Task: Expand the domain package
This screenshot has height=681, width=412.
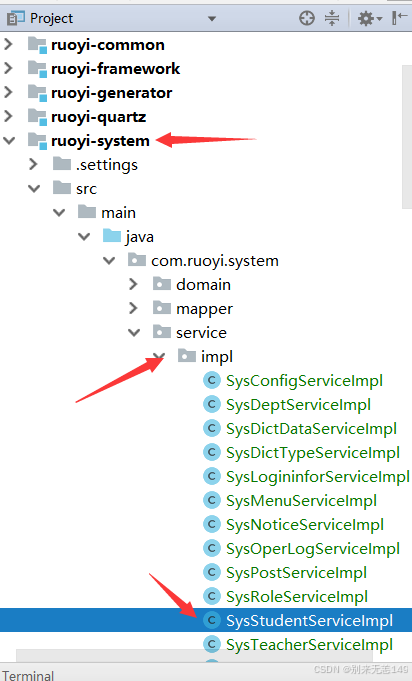Action: point(133,284)
